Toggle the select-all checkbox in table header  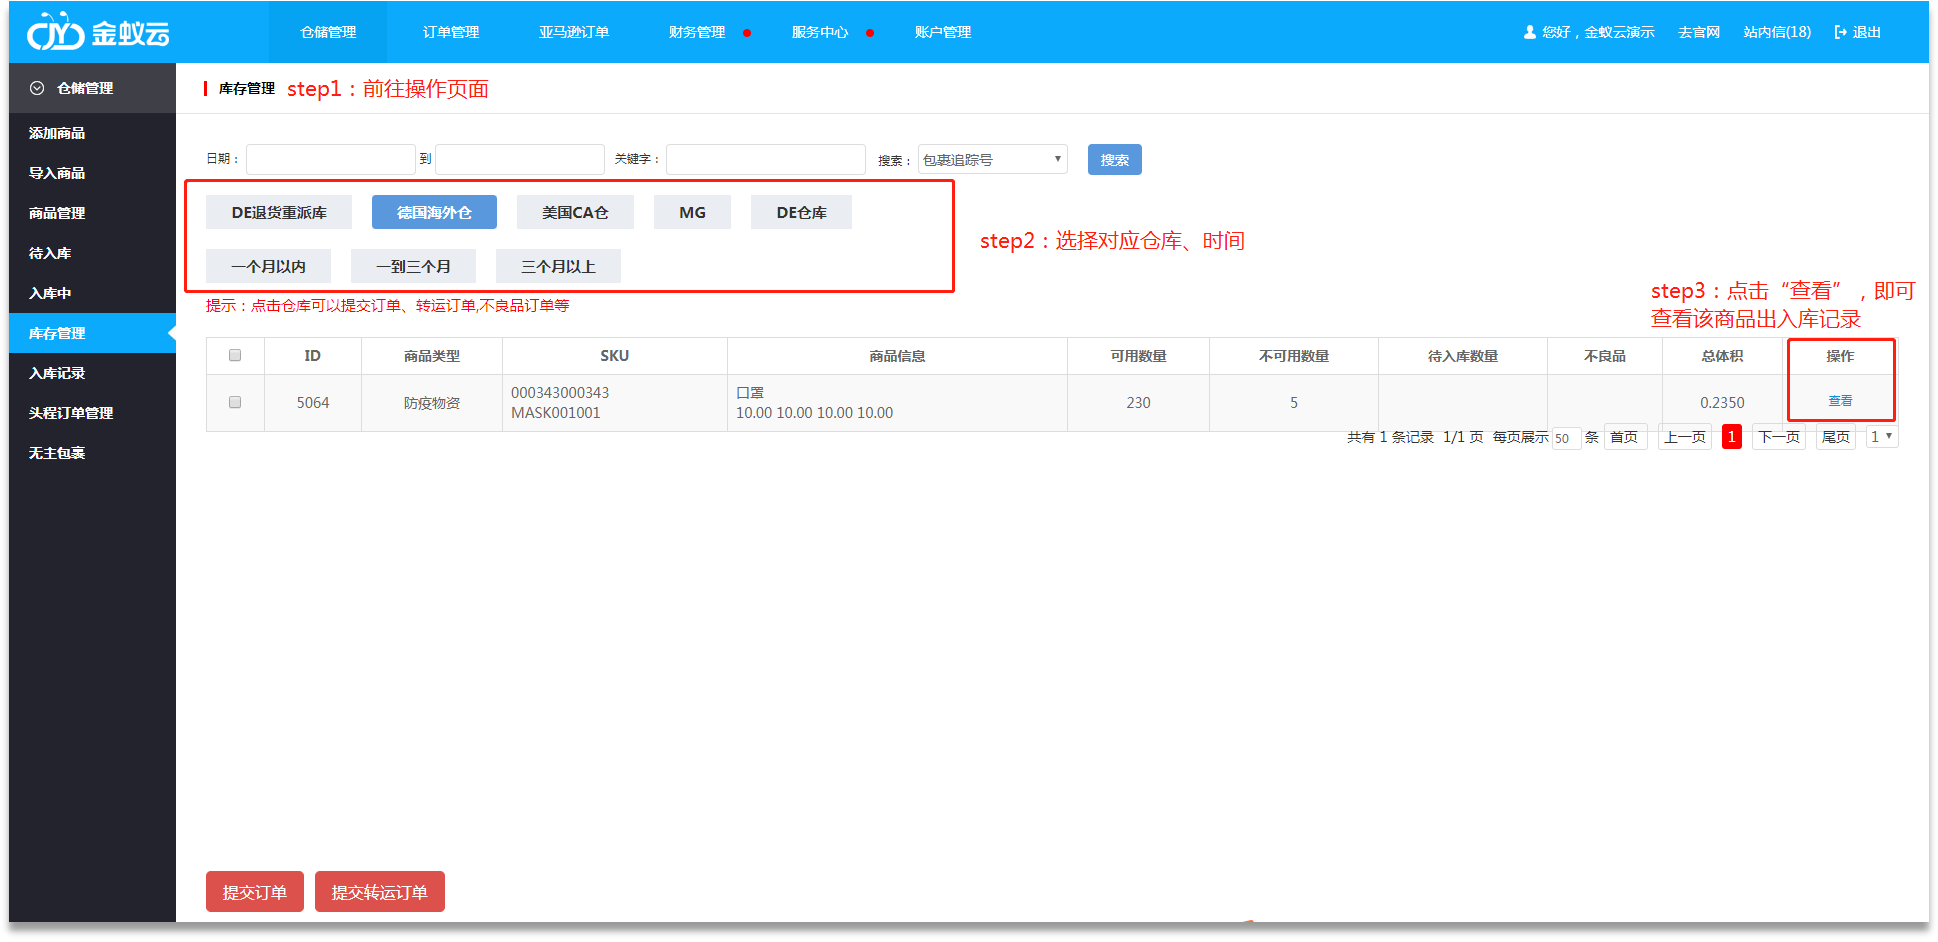tap(235, 355)
